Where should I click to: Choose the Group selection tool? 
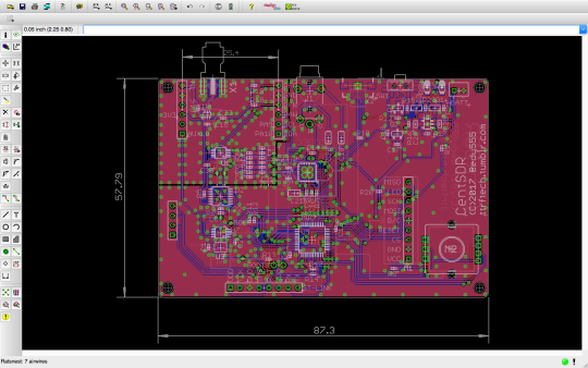(6, 88)
